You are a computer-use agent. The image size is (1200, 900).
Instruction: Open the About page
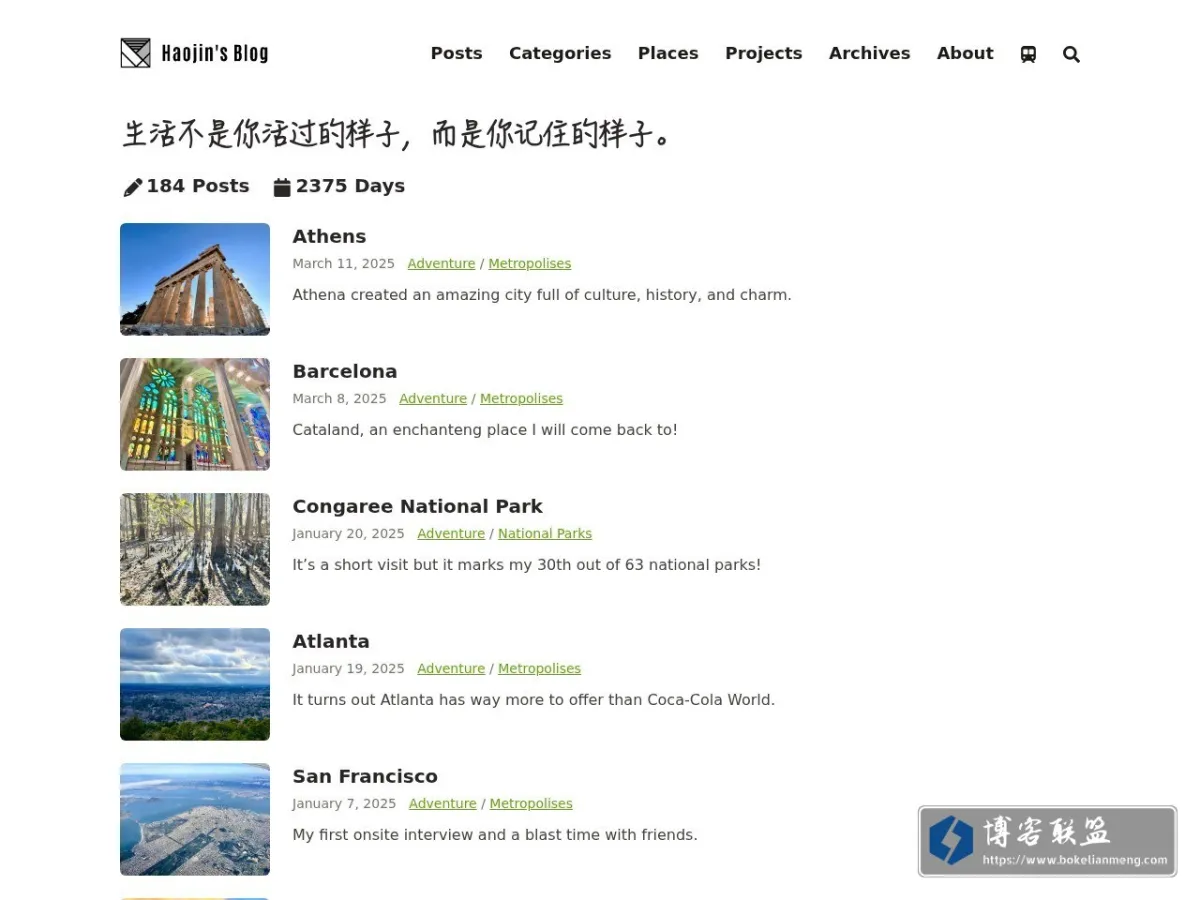[x=965, y=53]
